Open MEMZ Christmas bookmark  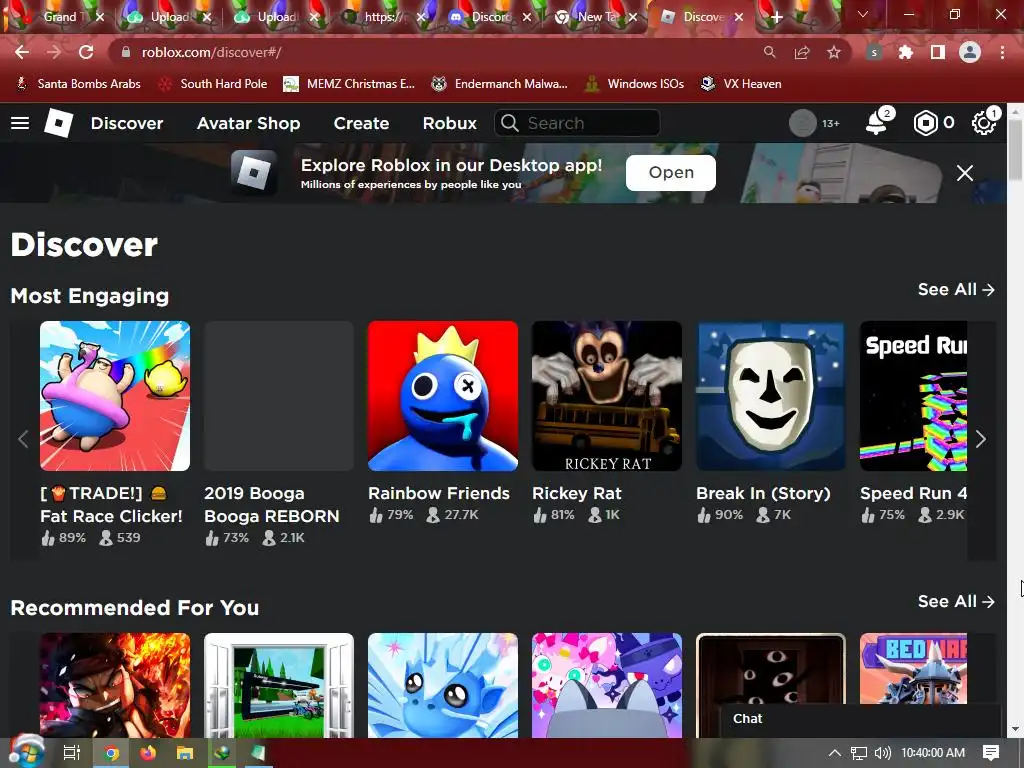pyautogui.click(x=349, y=84)
